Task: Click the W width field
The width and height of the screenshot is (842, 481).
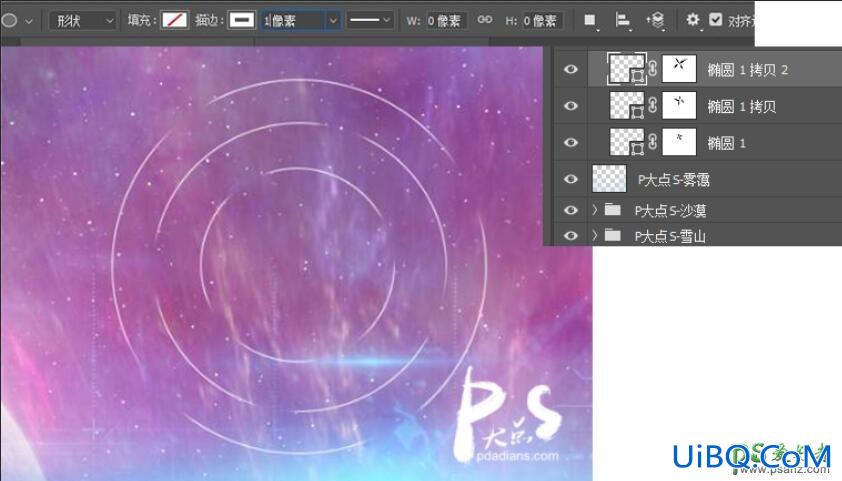Action: click(446, 21)
